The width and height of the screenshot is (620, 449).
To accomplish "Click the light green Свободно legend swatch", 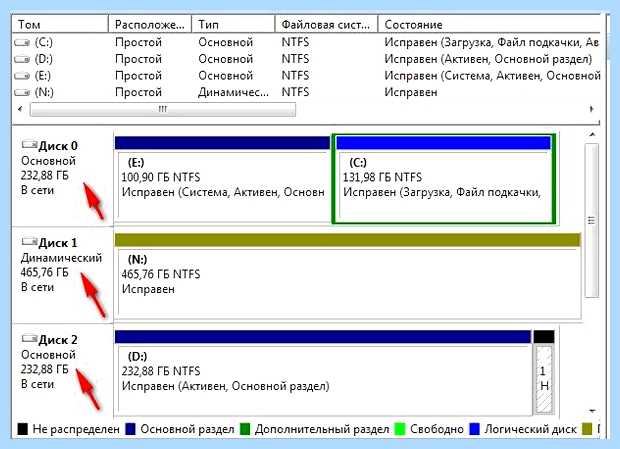I will coord(400,429).
